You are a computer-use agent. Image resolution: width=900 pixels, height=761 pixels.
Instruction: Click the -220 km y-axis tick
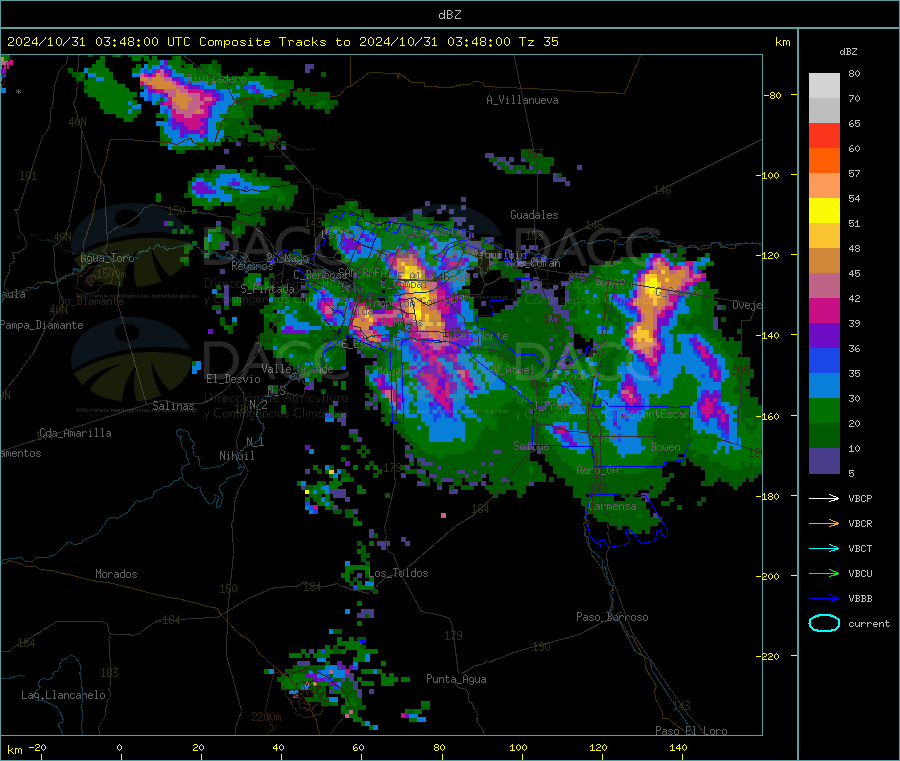(x=770, y=656)
